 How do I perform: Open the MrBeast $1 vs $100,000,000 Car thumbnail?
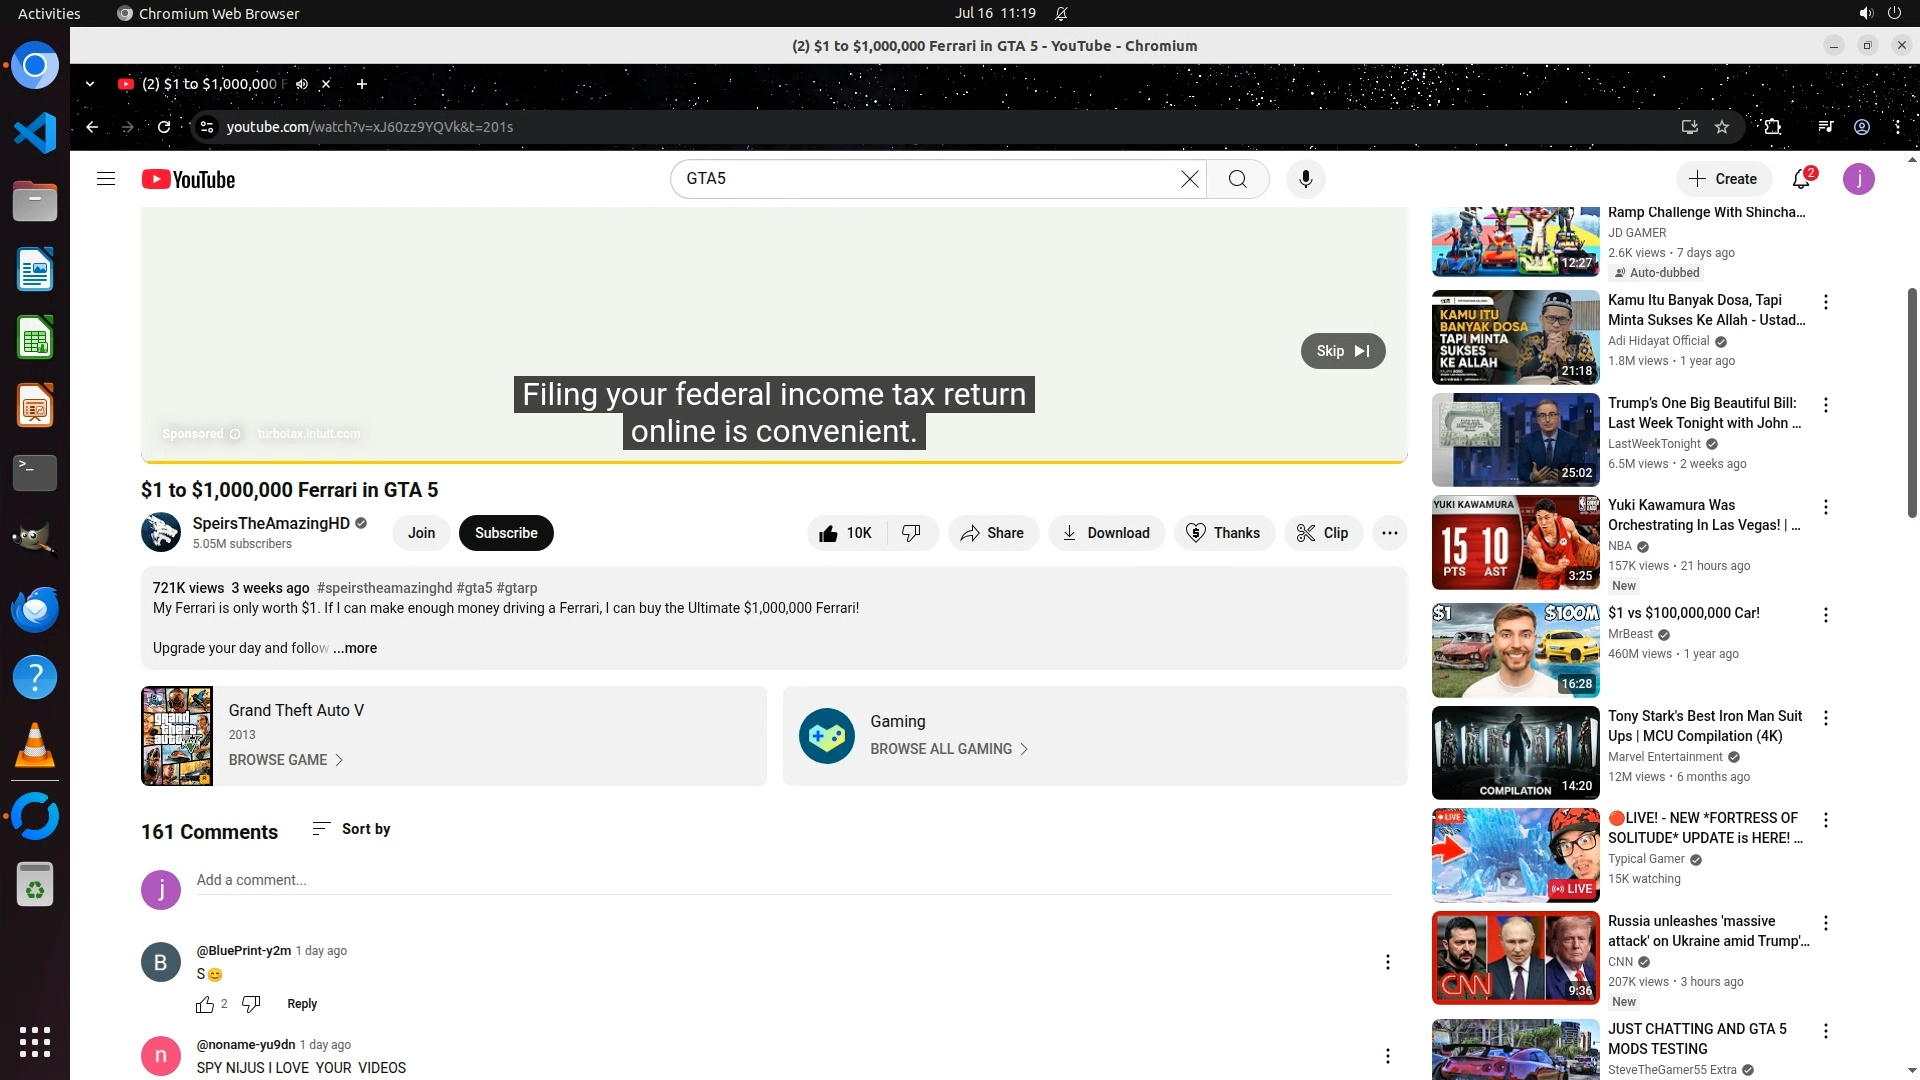click(1515, 650)
